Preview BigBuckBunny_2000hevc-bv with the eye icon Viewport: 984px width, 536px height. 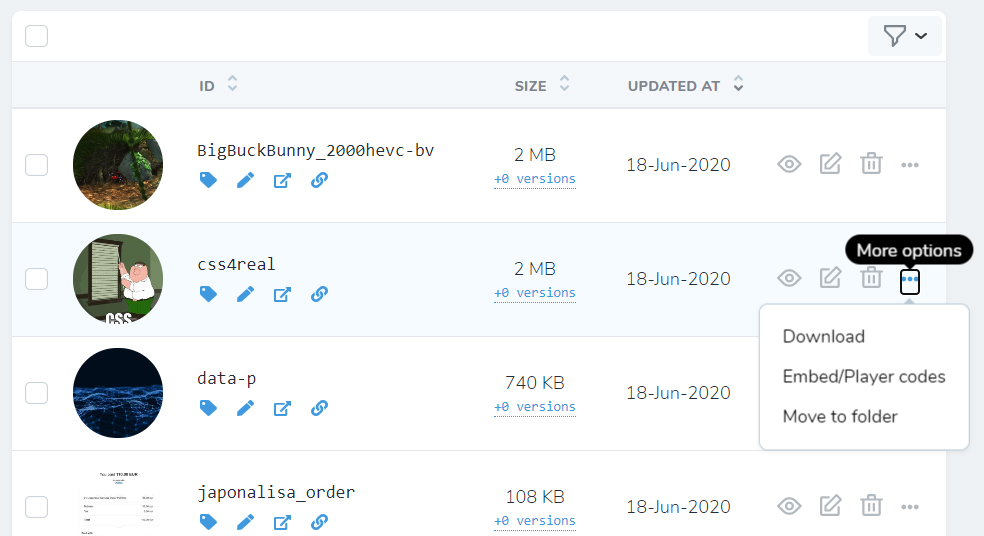(x=789, y=164)
